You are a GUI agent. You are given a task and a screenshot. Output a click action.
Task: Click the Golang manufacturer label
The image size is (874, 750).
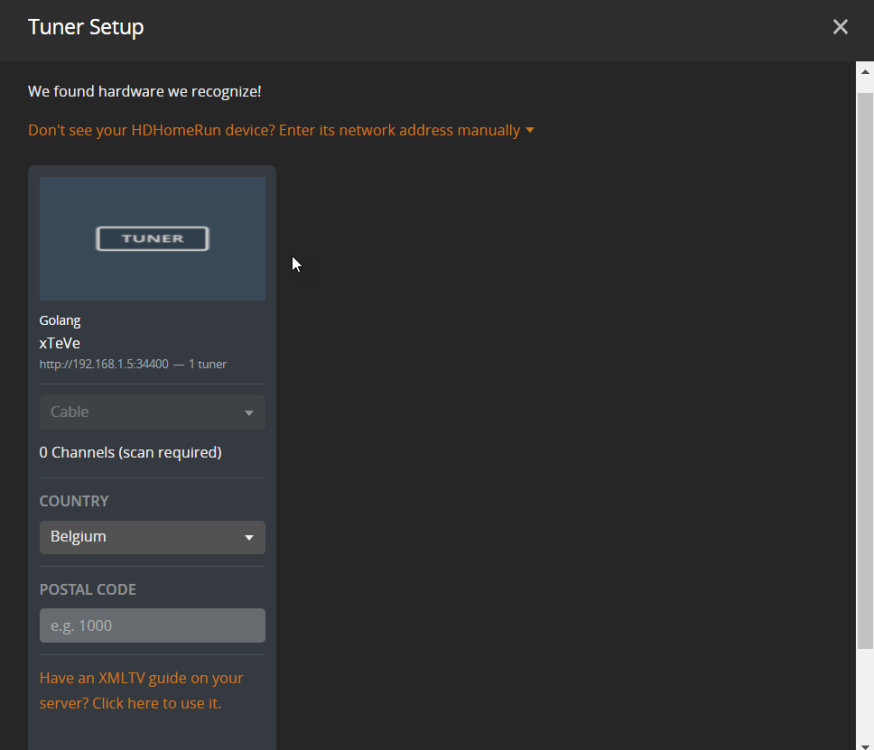tap(60, 321)
